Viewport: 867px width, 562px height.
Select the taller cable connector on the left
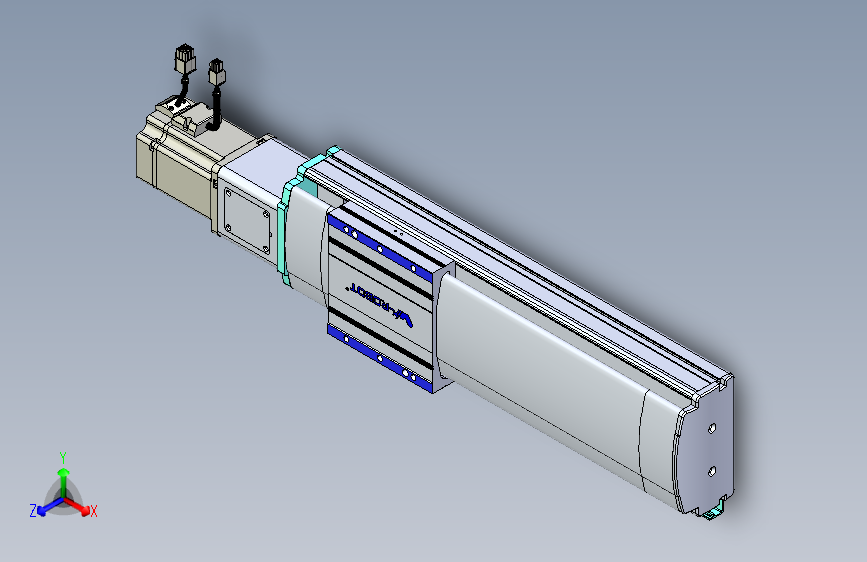pyautogui.click(x=185, y=59)
